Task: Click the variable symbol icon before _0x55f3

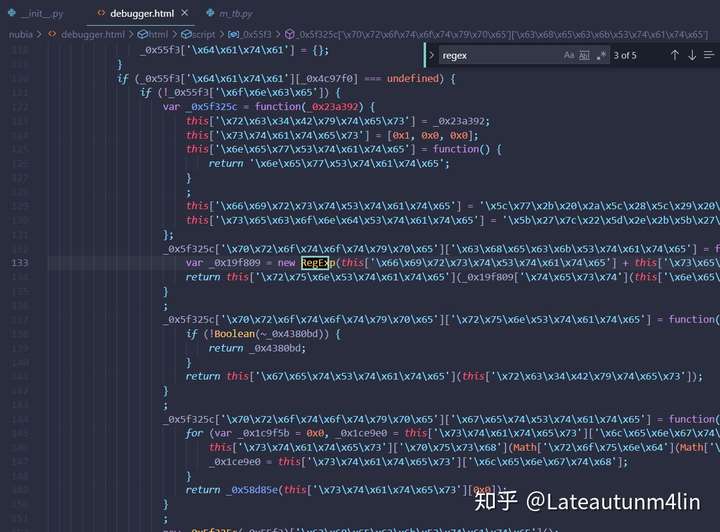Action: [234, 34]
